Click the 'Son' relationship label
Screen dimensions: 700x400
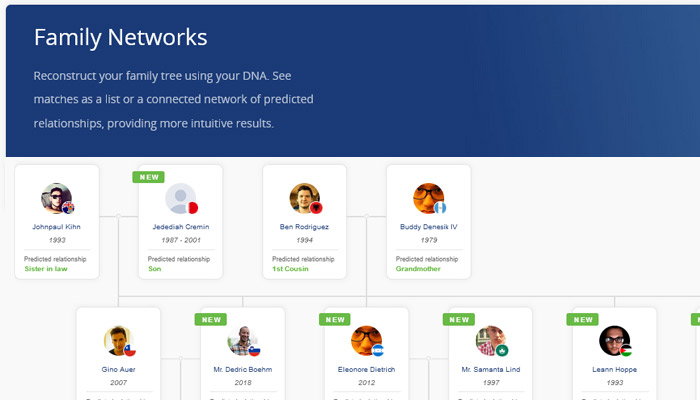(154, 269)
